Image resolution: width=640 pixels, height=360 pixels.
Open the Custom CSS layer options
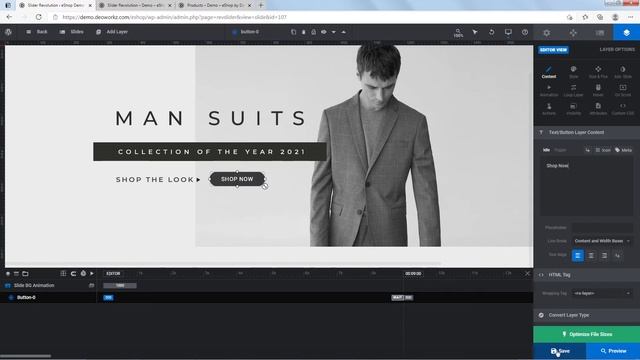623,109
